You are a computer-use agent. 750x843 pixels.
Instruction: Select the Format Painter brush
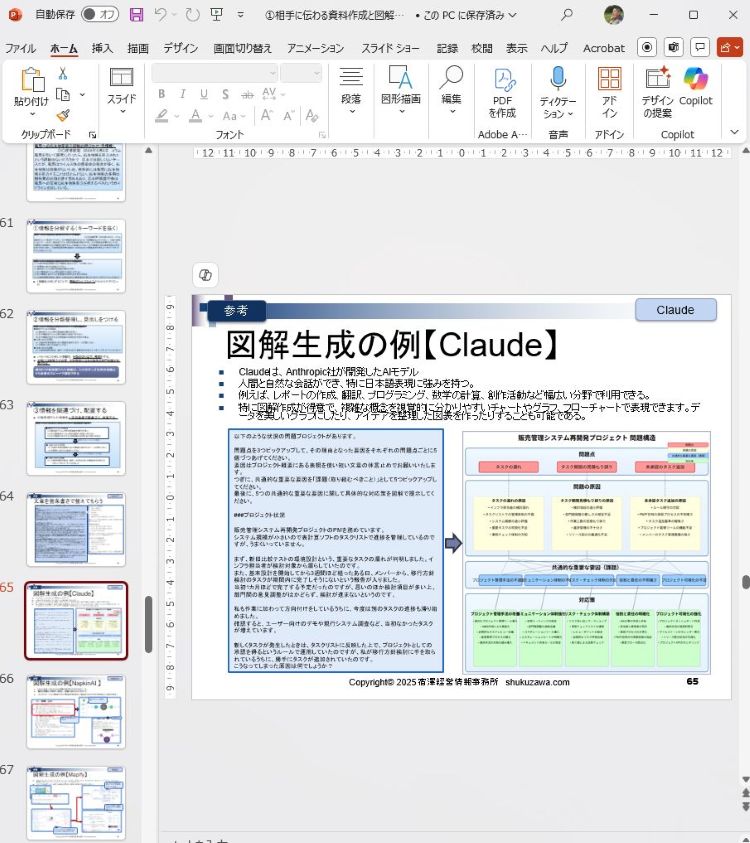click(63, 115)
